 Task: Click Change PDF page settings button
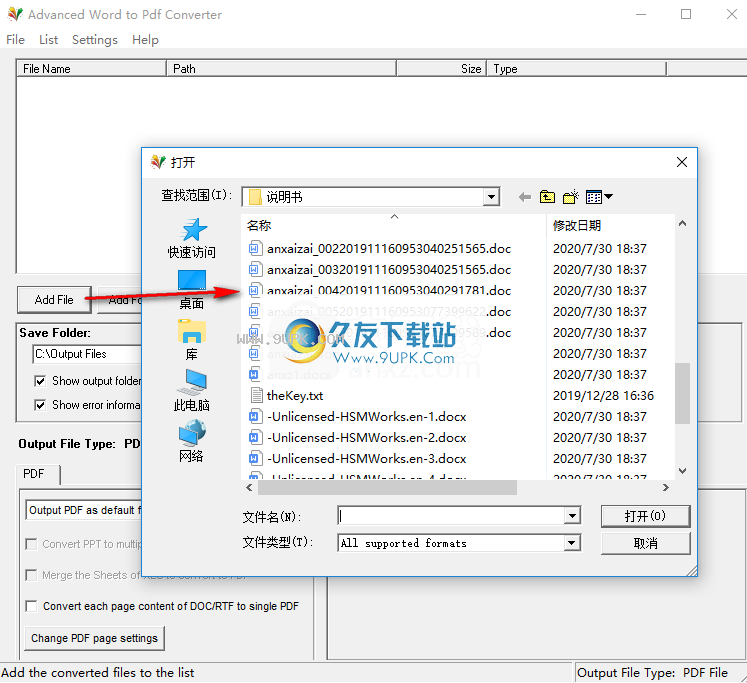click(94, 638)
